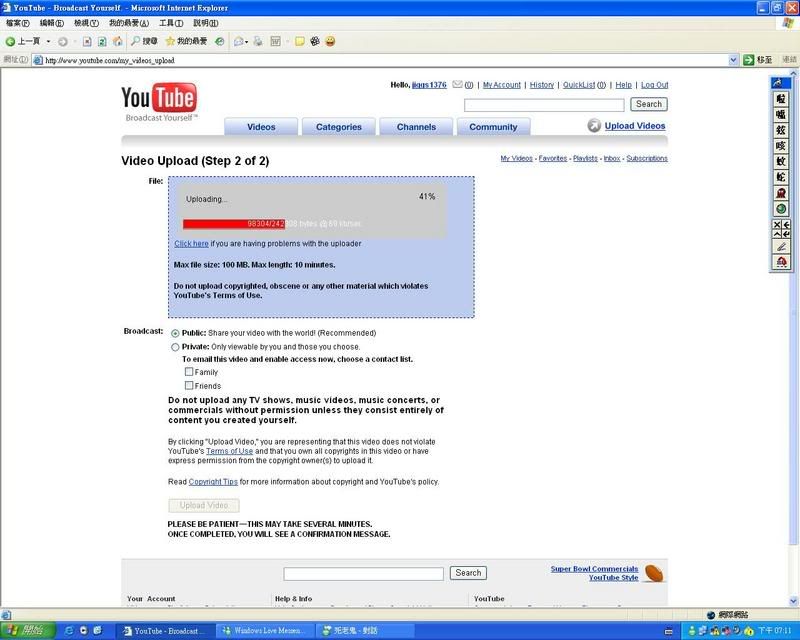The height and width of the screenshot is (640, 800).
Task: Stop loading with the red X icon
Action: (x=87, y=41)
